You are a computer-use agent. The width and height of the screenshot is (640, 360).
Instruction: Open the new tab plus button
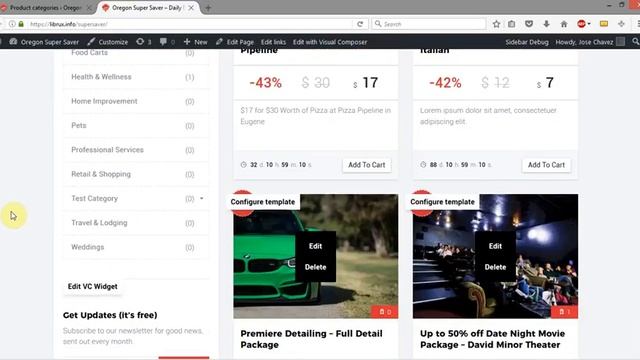(x=208, y=8)
